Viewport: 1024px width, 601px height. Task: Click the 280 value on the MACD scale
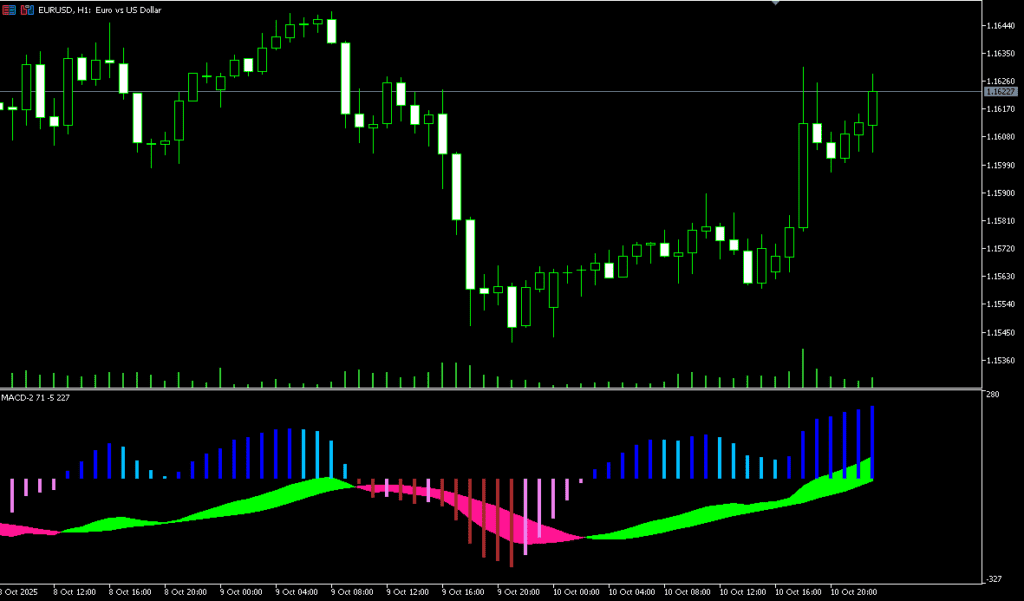(x=992, y=396)
